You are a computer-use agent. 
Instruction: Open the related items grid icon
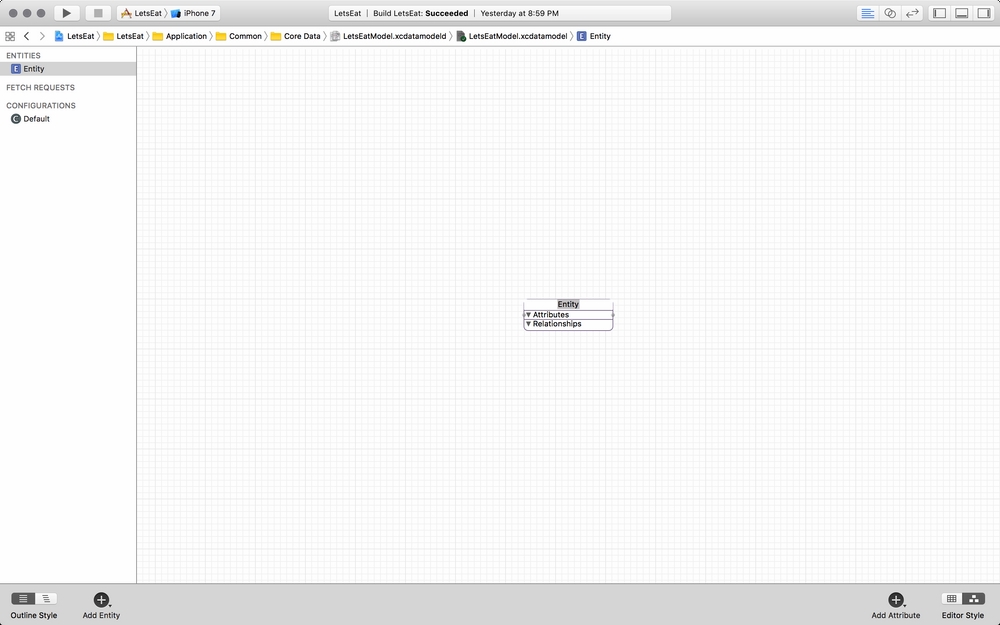tap(10, 36)
